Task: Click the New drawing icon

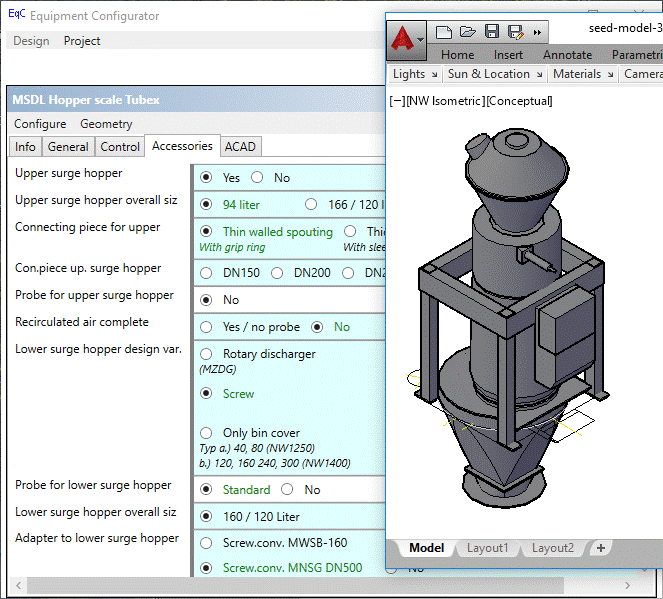Action: pos(444,32)
